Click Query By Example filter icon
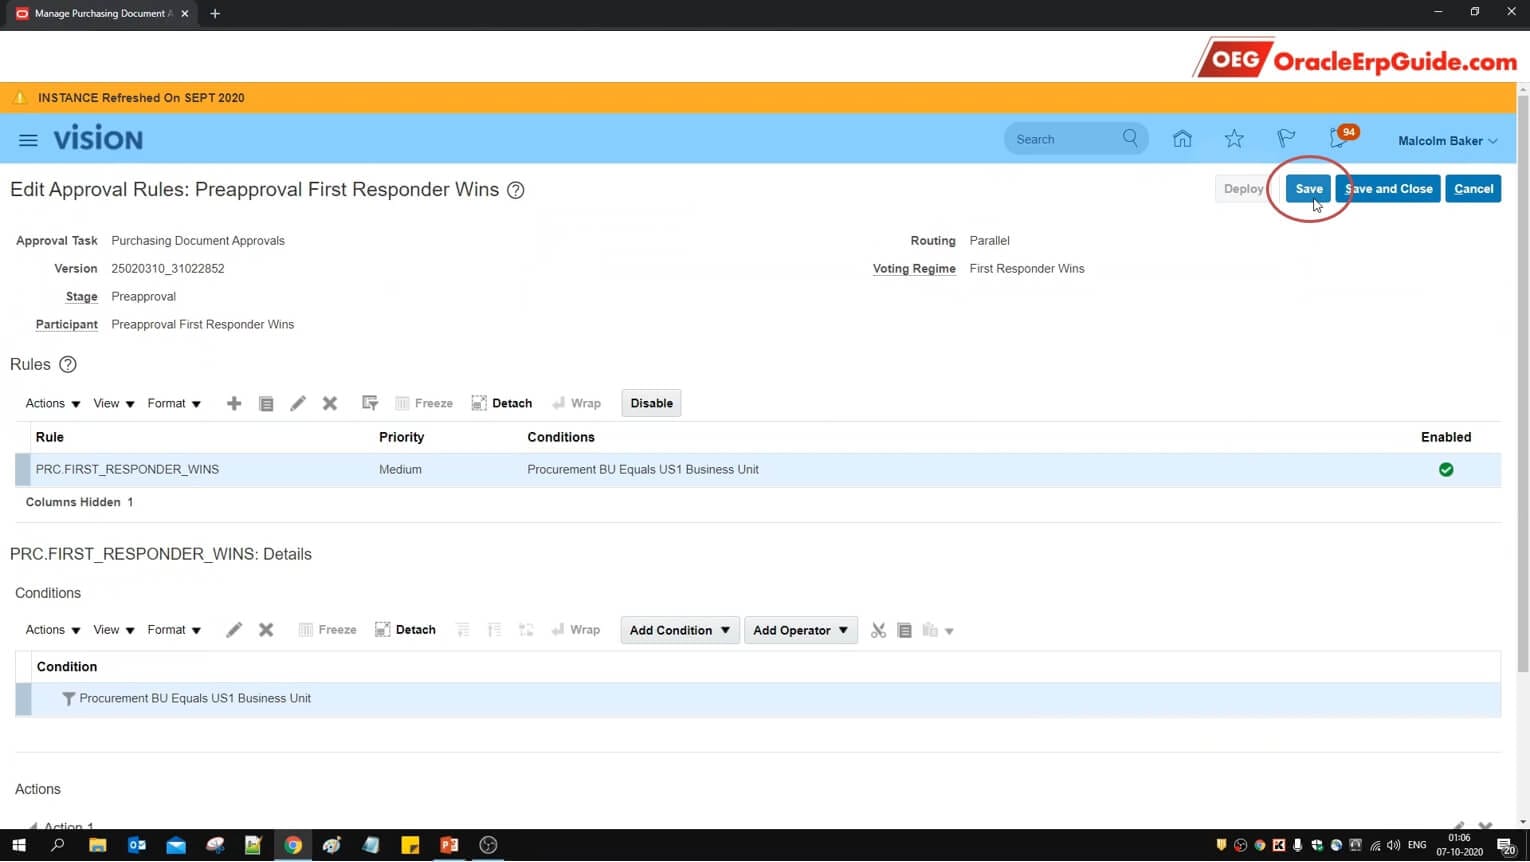 click(370, 403)
